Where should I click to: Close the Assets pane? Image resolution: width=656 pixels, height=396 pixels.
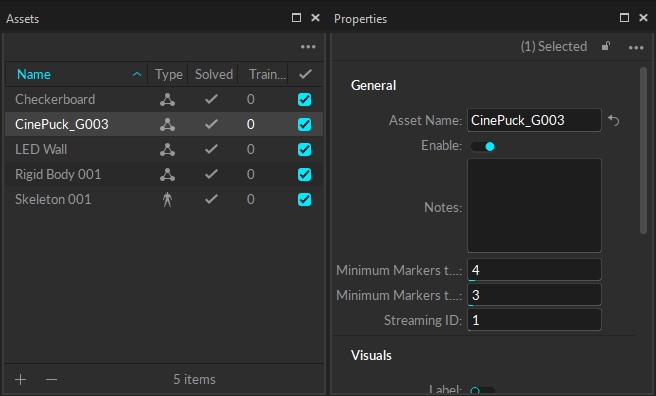315,18
